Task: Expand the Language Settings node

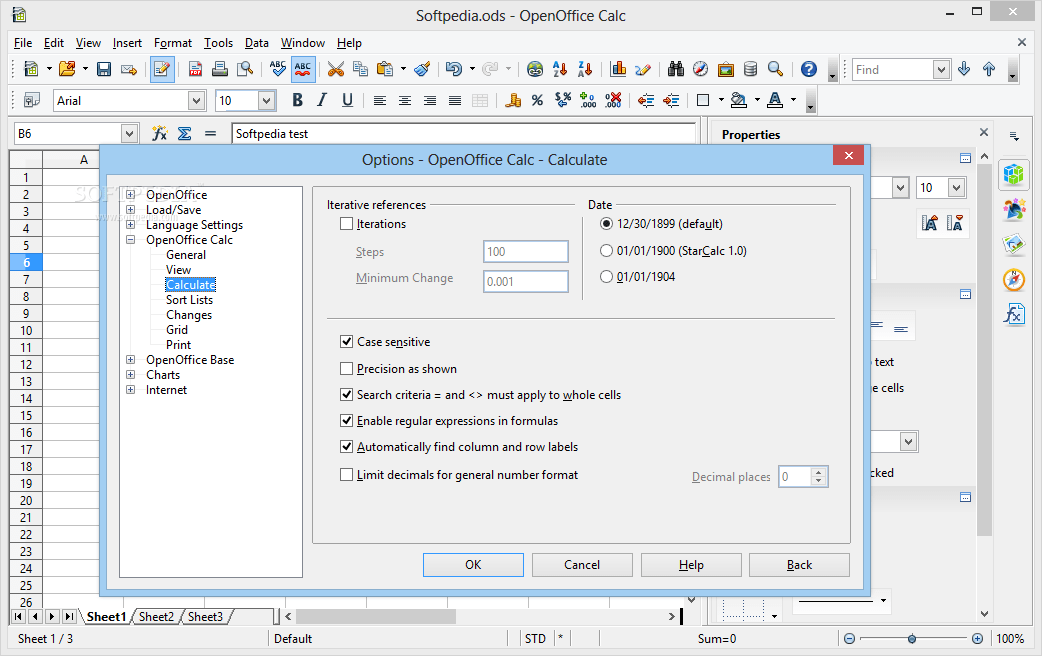Action: (x=131, y=225)
